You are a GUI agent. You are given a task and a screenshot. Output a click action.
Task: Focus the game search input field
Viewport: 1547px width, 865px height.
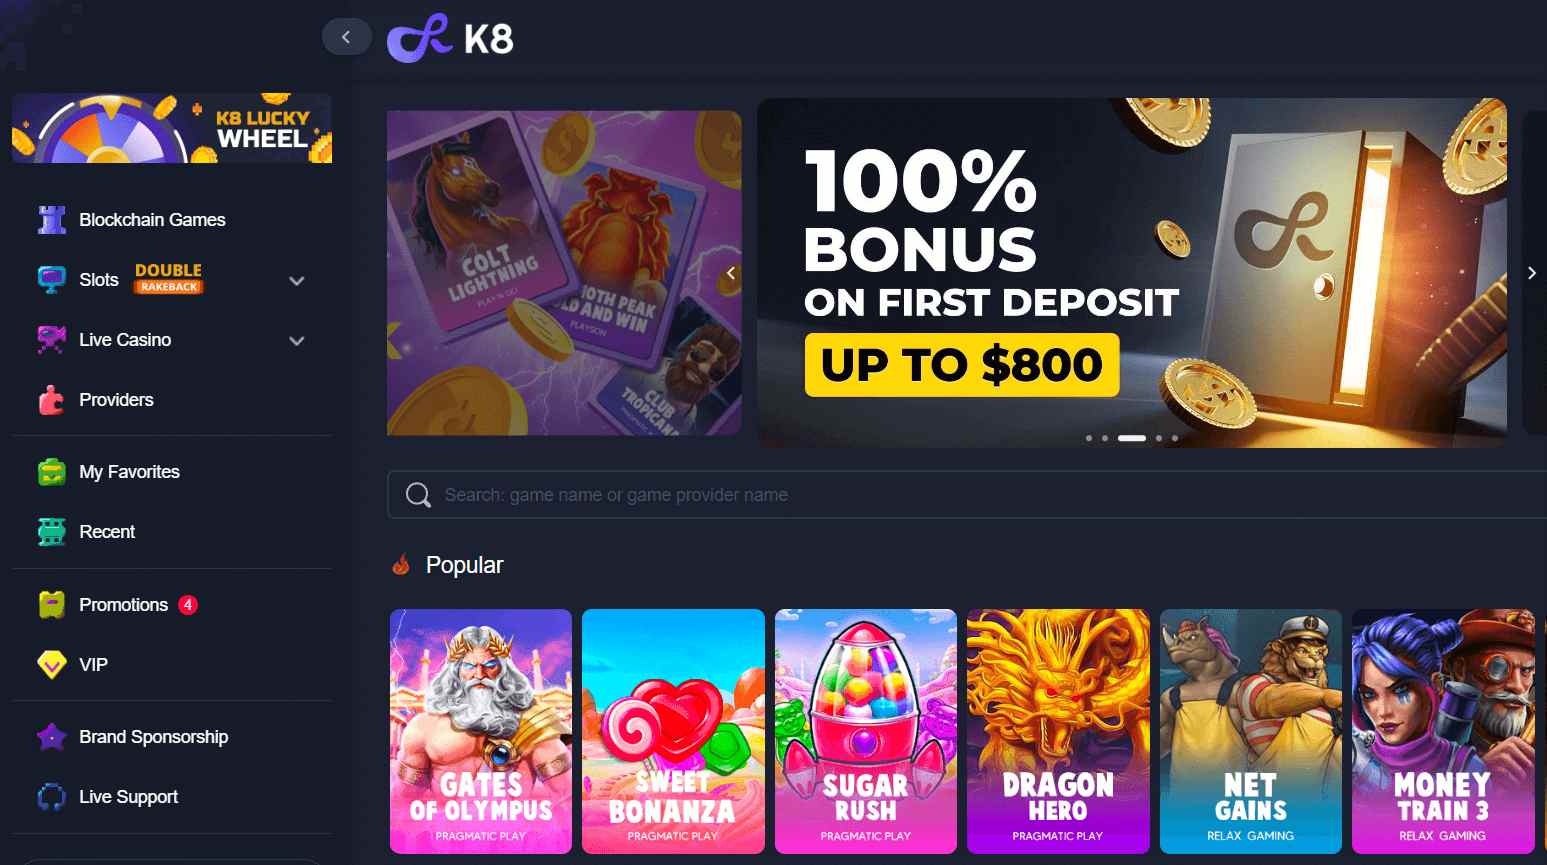coord(967,495)
